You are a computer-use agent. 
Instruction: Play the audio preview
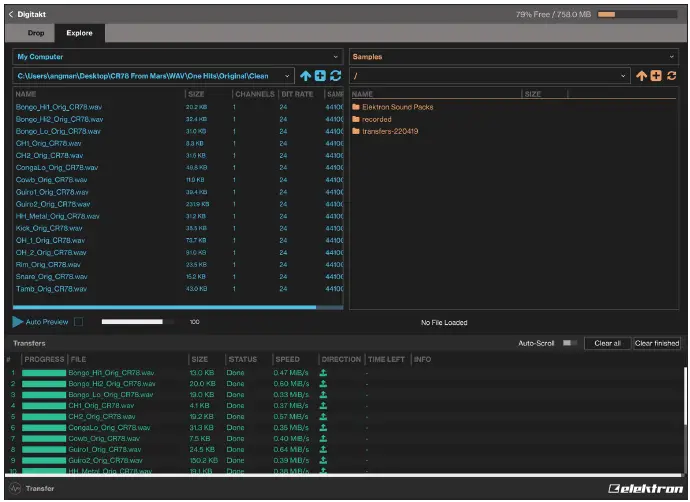pos(18,322)
